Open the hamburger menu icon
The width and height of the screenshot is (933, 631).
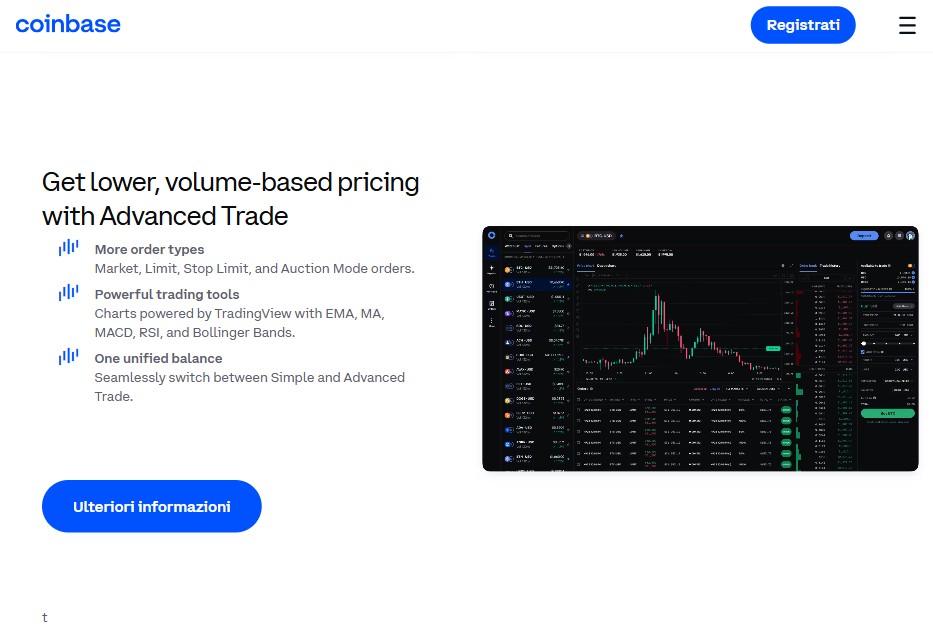pyautogui.click(x=907, y=26)
